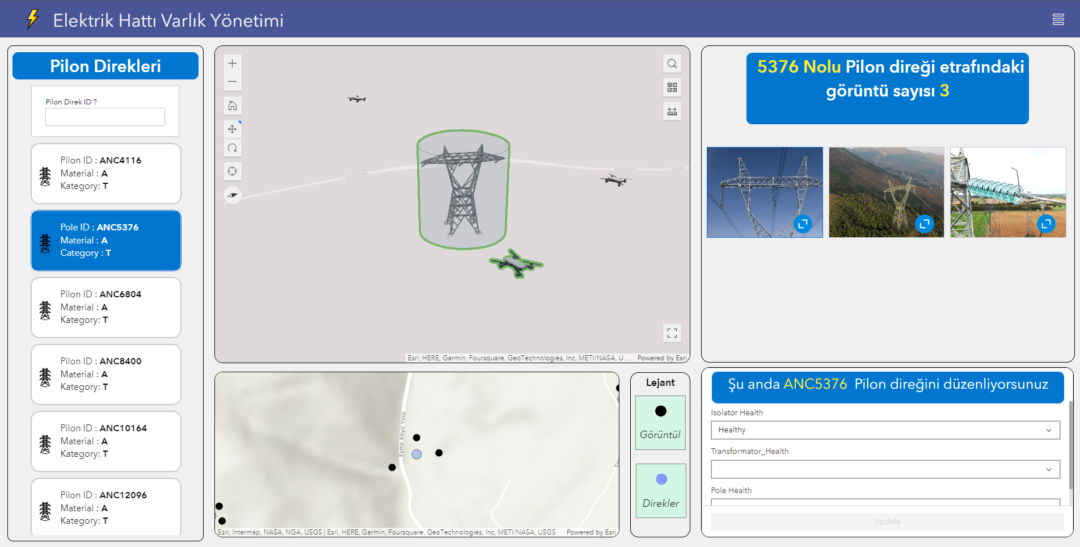Image resolution: width=1080 pixels, height=547 pixels.
Task: Open the Pole Health dropdown
Action: point(885,504)
